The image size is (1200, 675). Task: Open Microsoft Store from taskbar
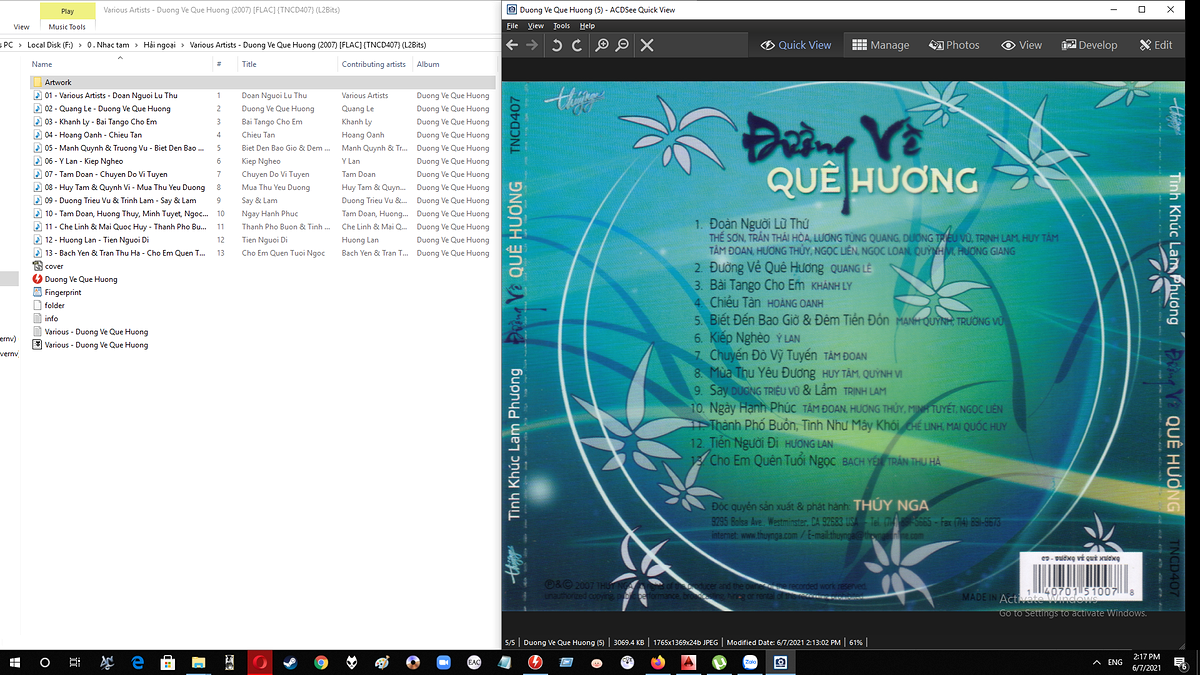tap(168, 662)
